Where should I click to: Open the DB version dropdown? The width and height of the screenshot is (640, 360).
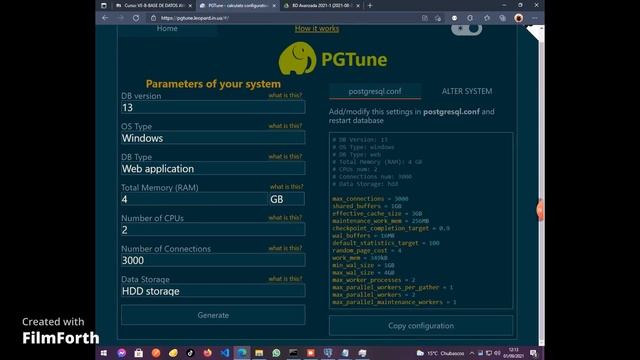(x=213, y=107)
